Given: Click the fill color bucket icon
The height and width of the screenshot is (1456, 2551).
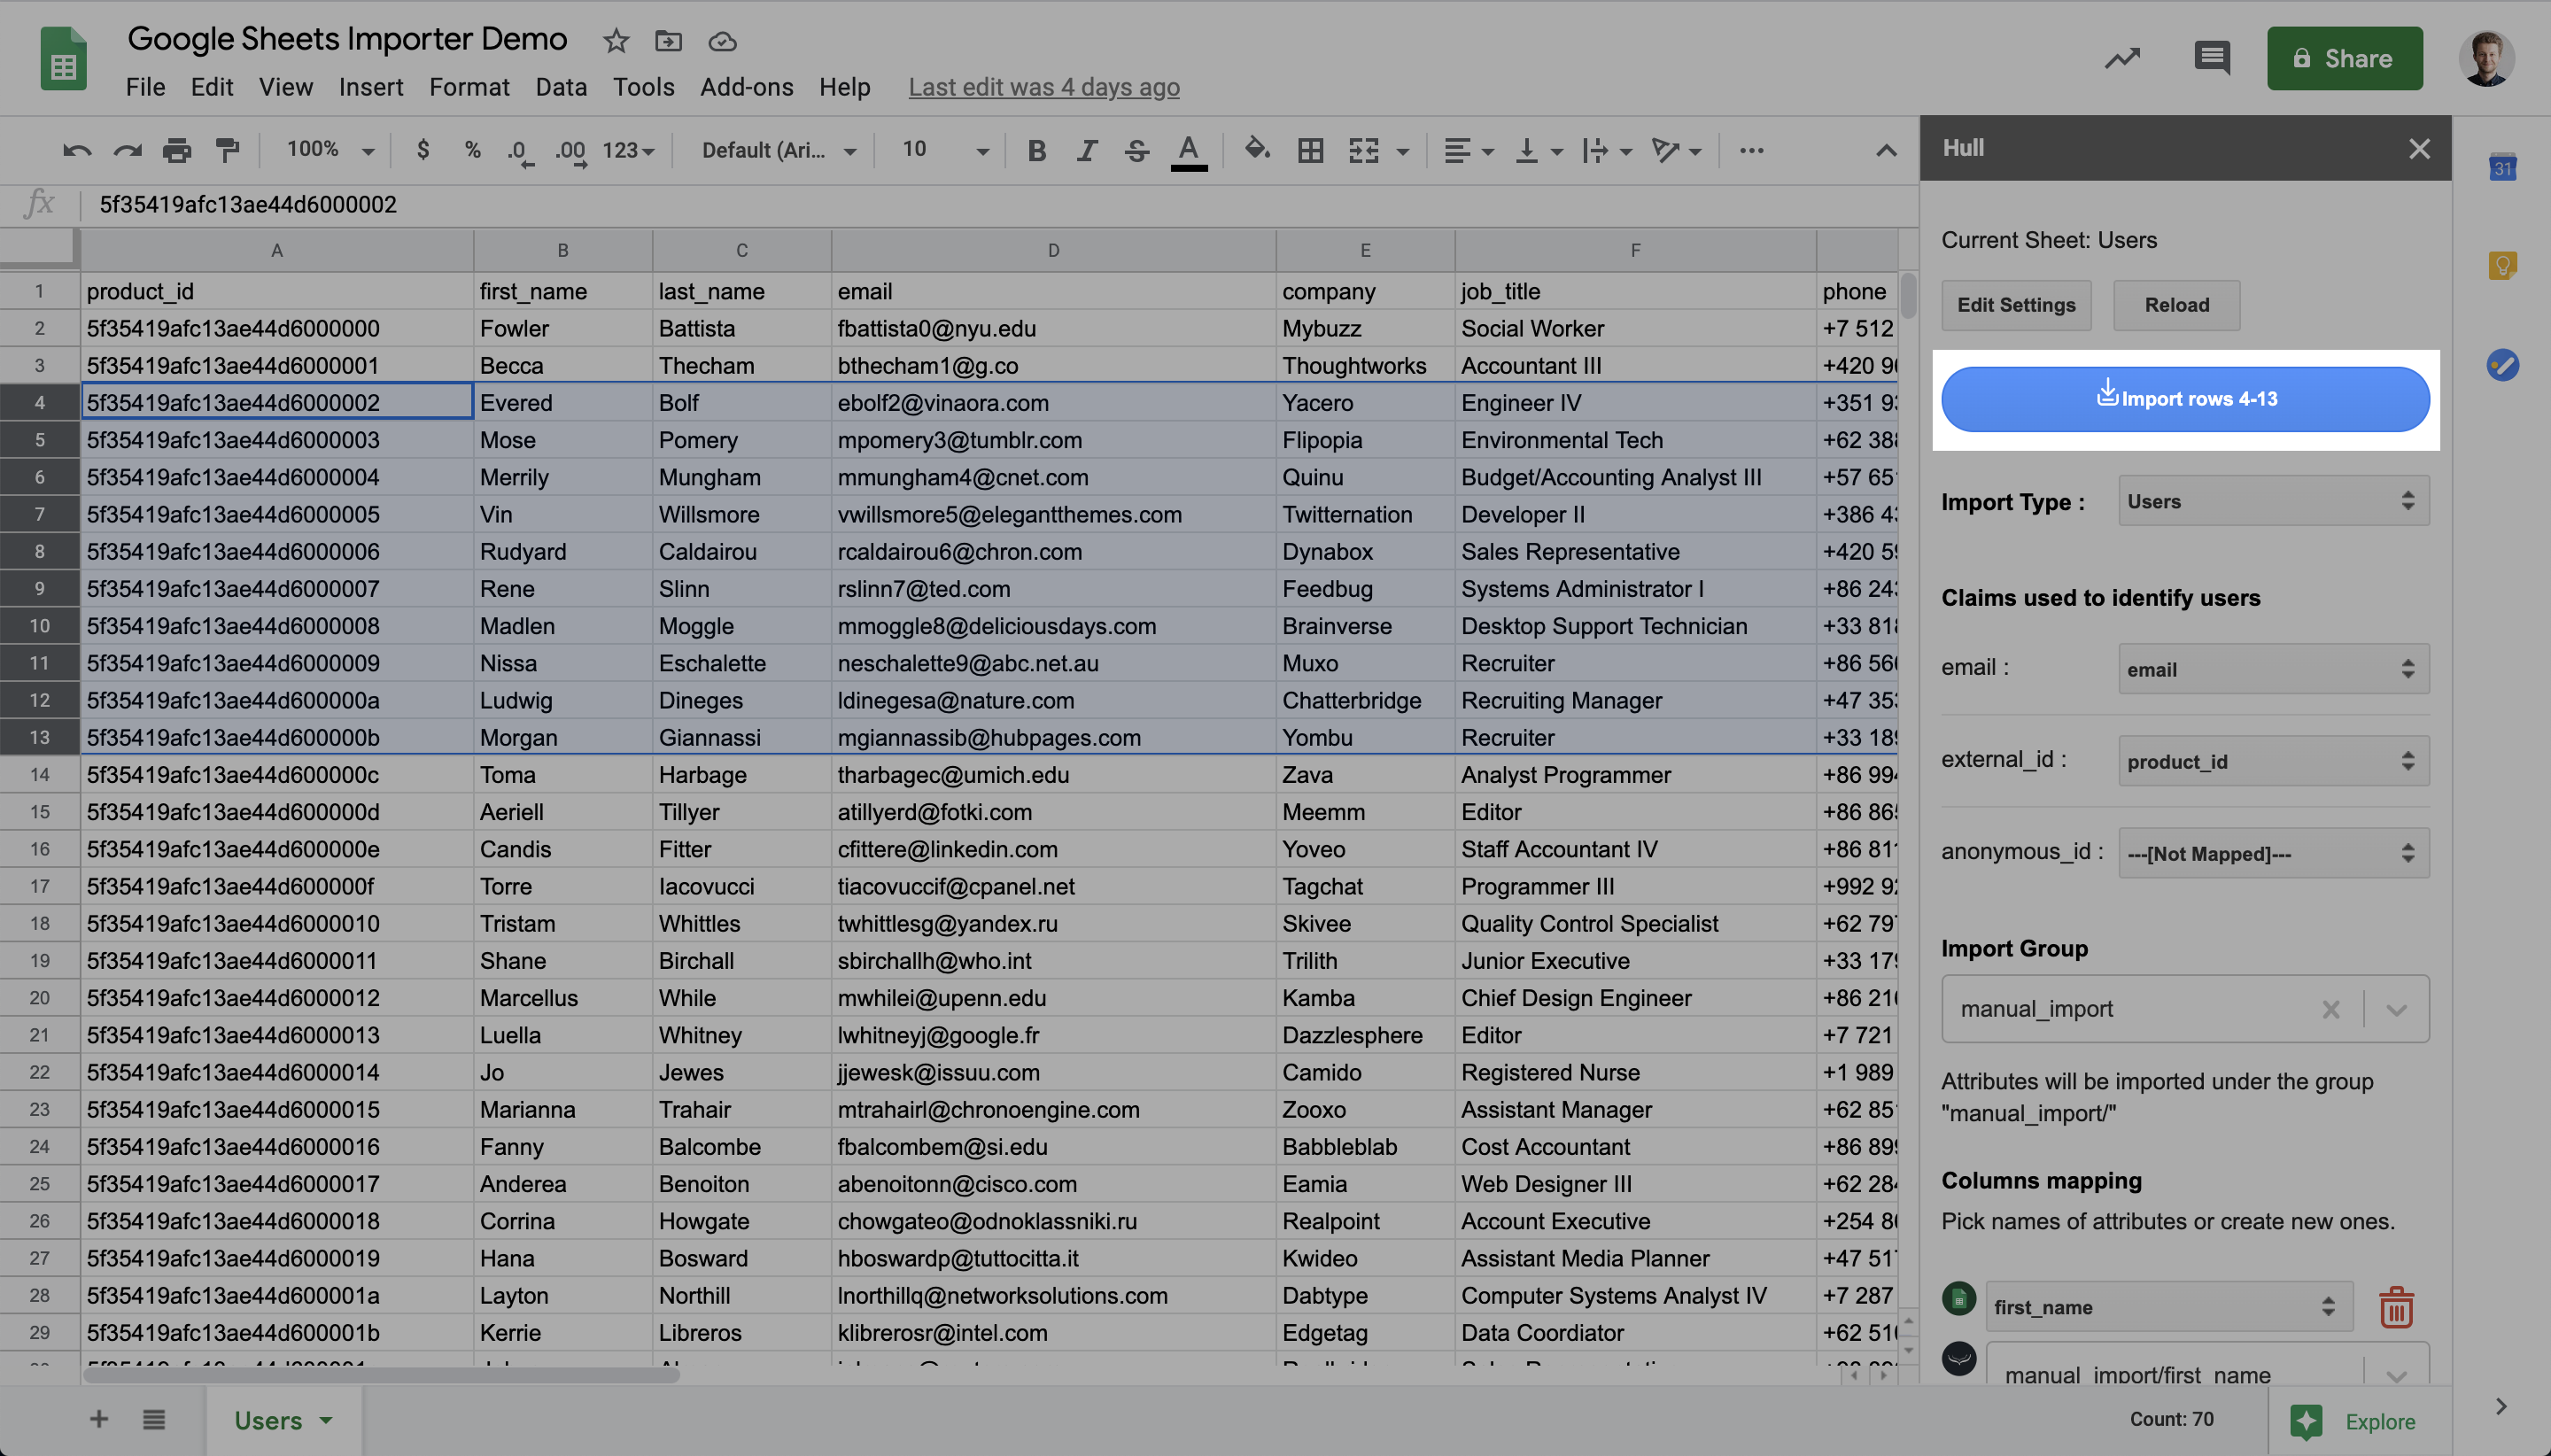Looking at the screenshot, I should [1256, 151].
